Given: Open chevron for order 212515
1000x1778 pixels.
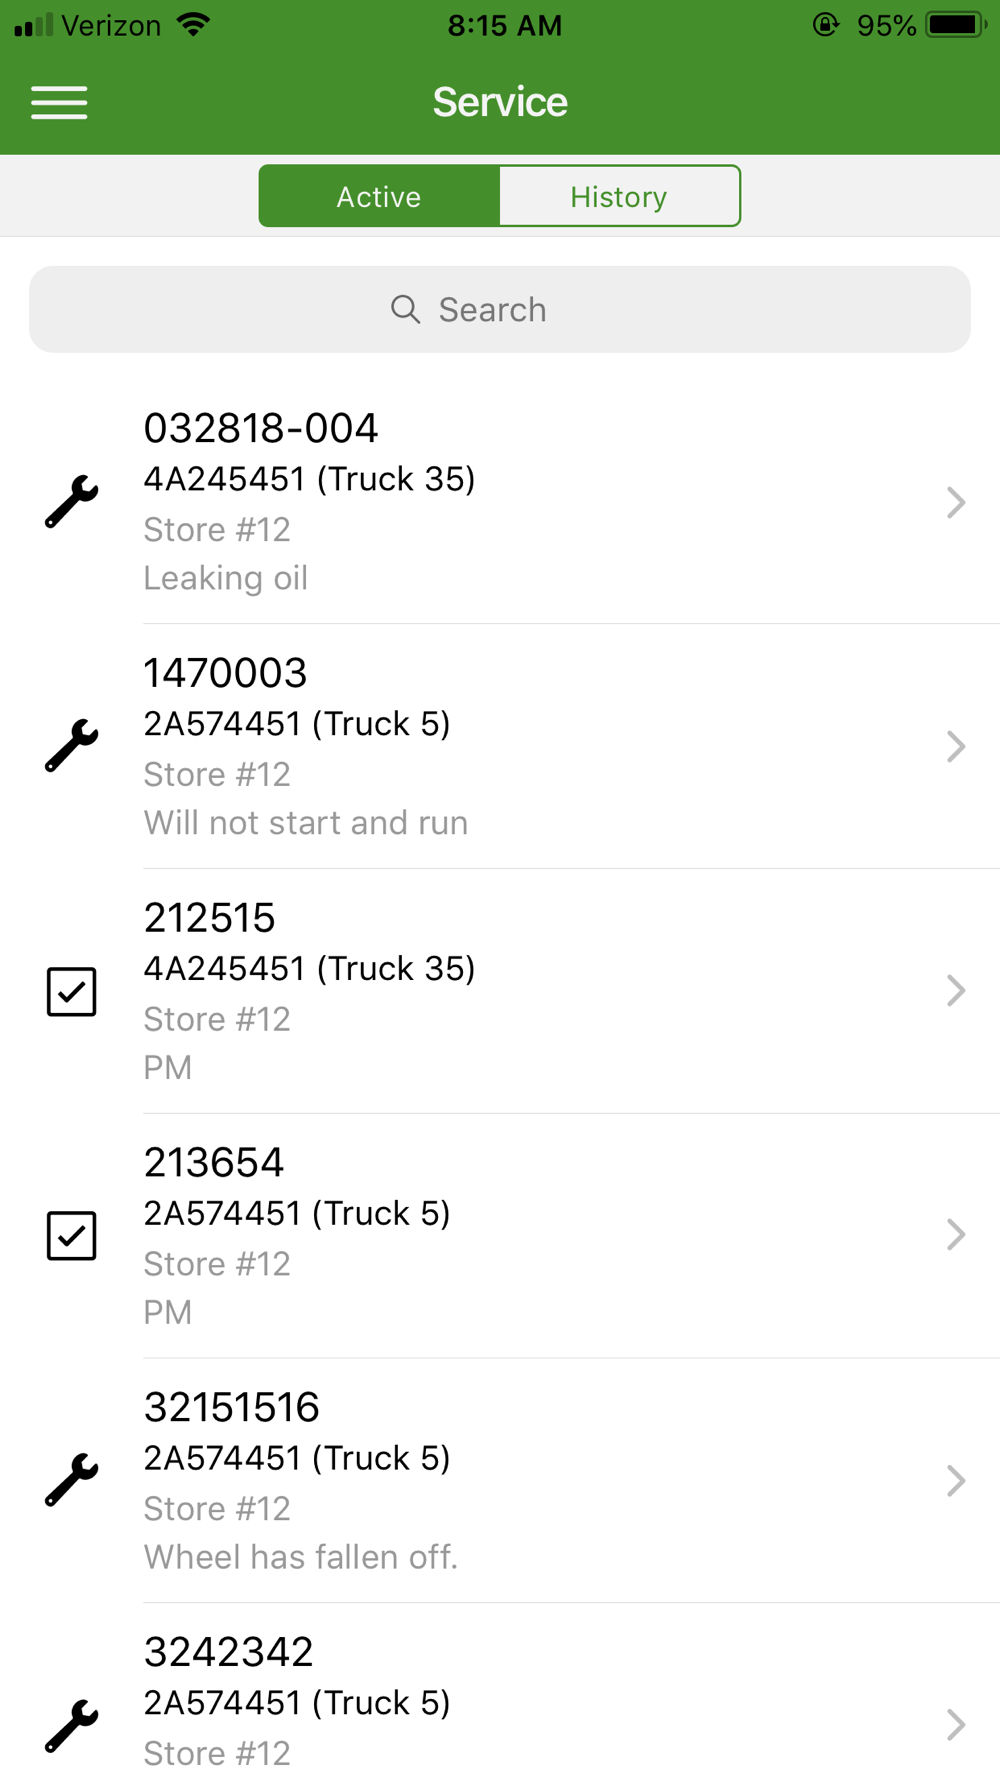Looking at the screenshot, I should pyautogui.click(x=956, y=991).
